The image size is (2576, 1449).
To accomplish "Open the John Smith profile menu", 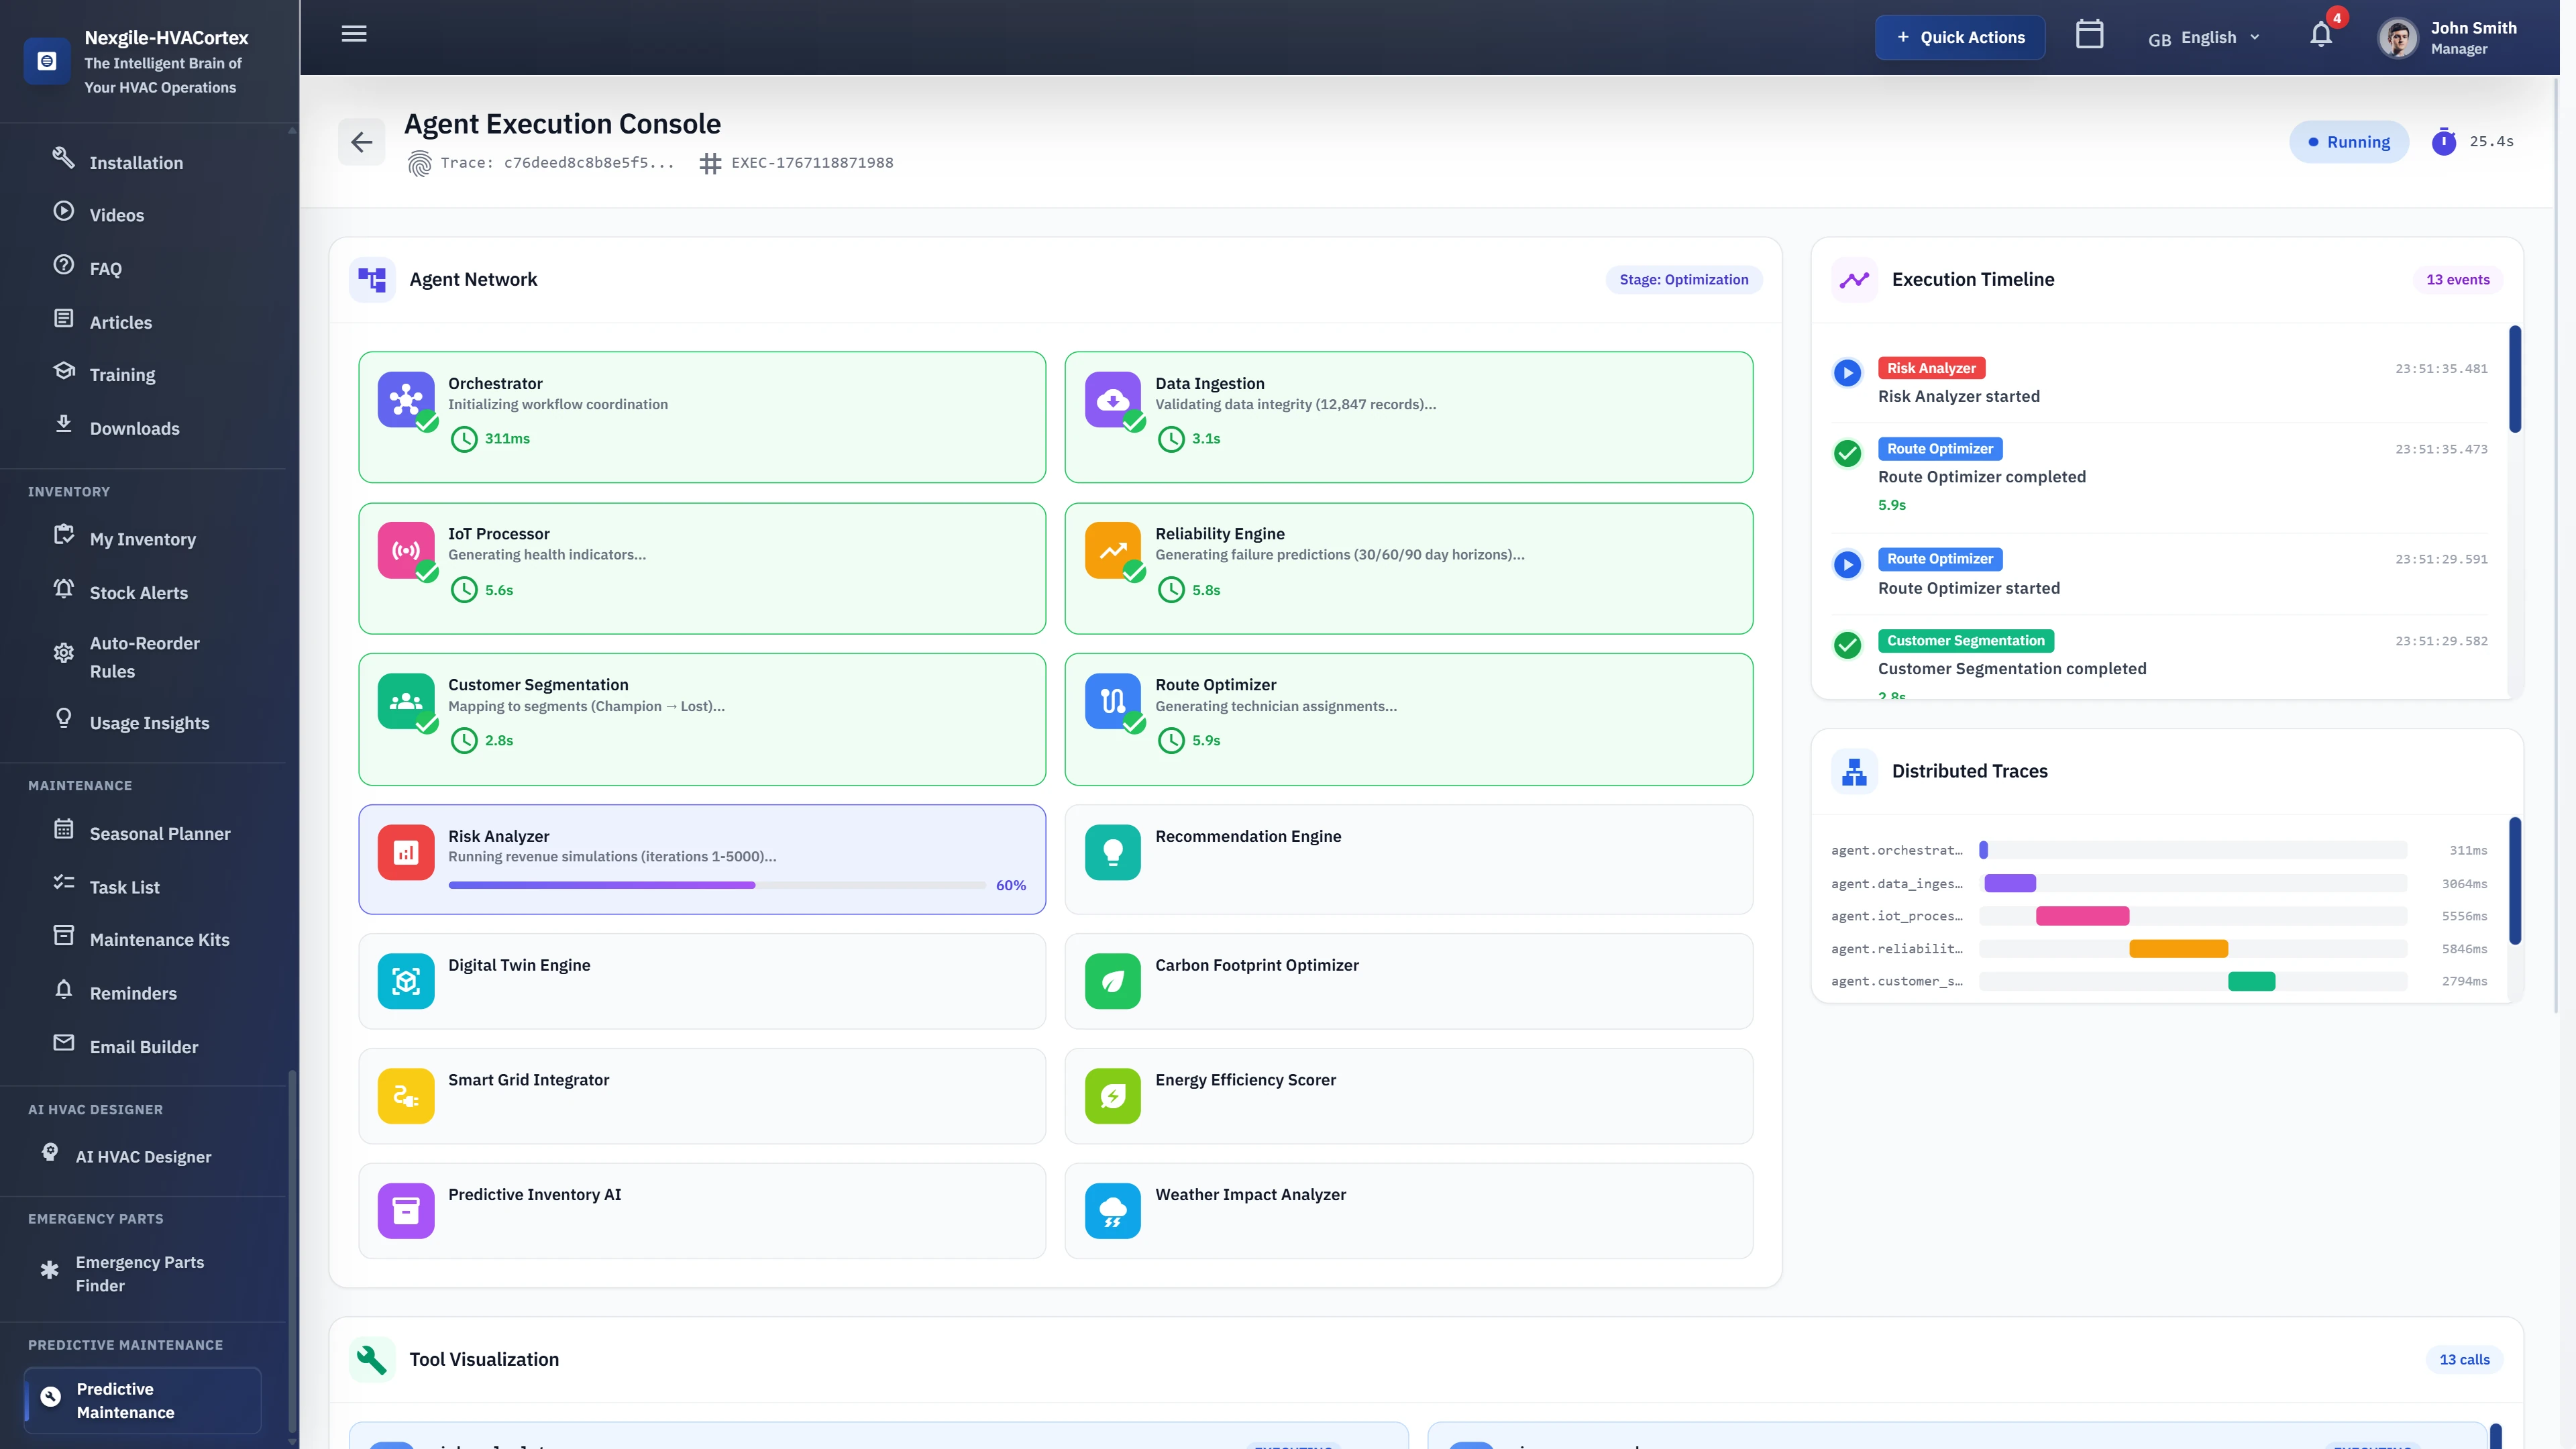I will point(2449,38).
